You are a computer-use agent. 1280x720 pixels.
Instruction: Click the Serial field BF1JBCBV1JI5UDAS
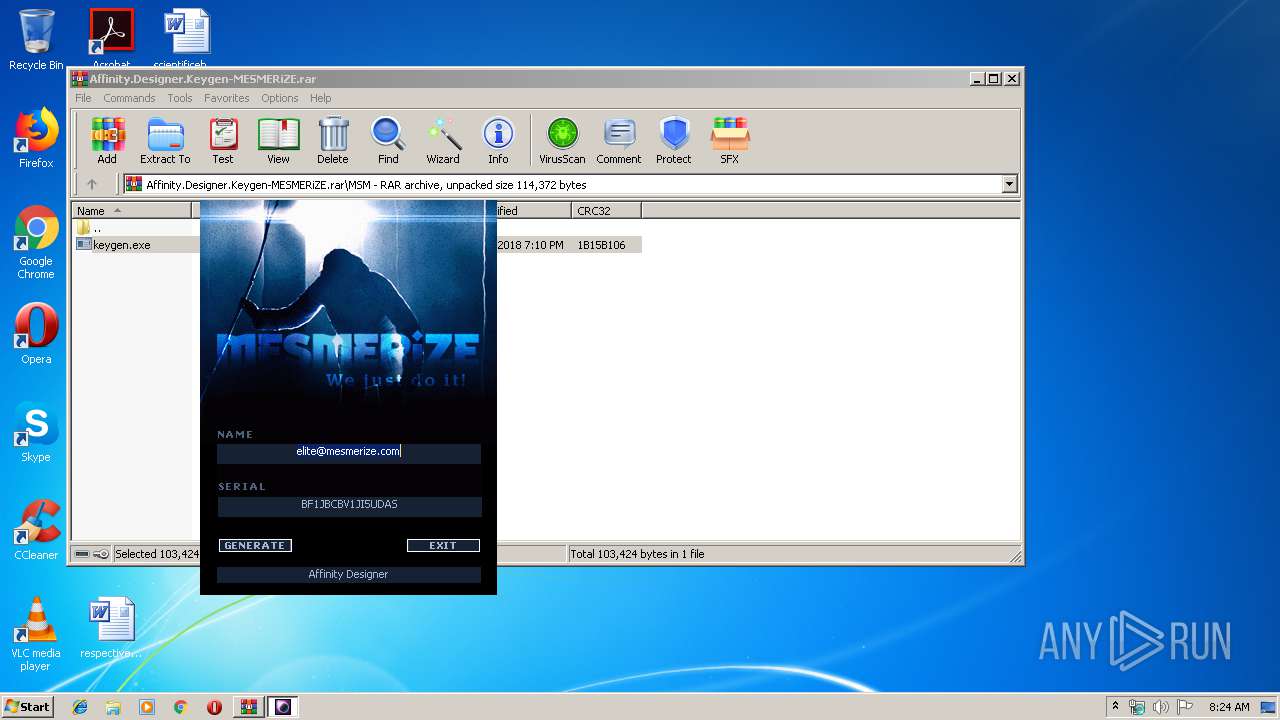[349, 505]
